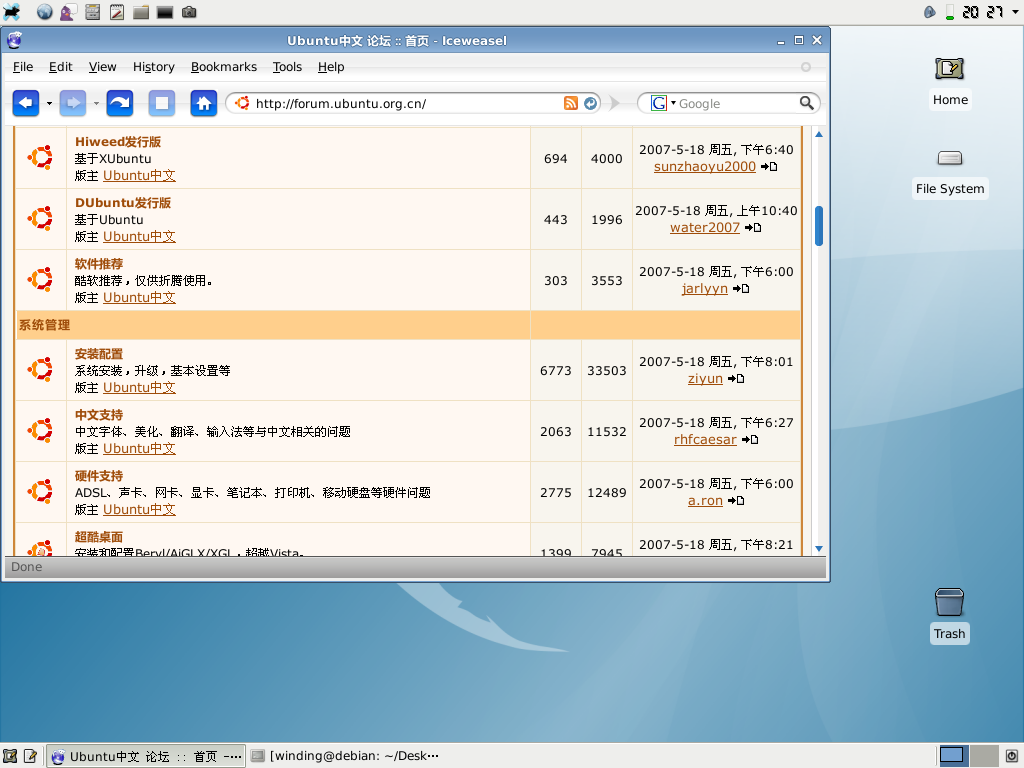Go back using the blue Back arrow
1024x768 pixels.
[x=26, y=103]
